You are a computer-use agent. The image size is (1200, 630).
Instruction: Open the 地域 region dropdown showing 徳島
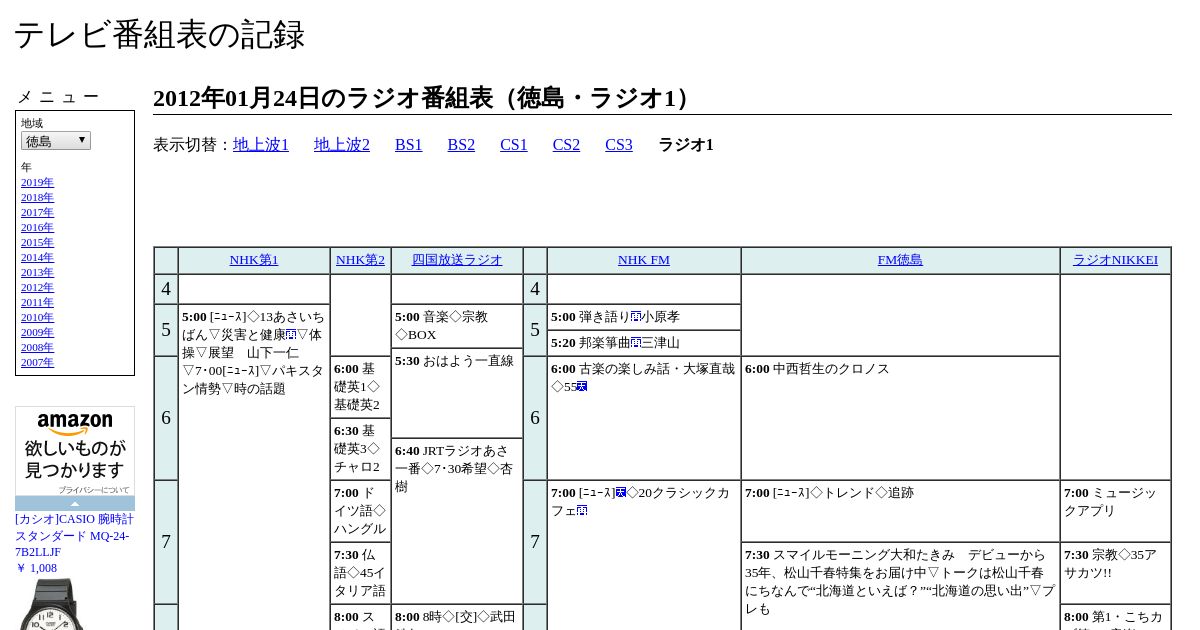tap(56, 141)
